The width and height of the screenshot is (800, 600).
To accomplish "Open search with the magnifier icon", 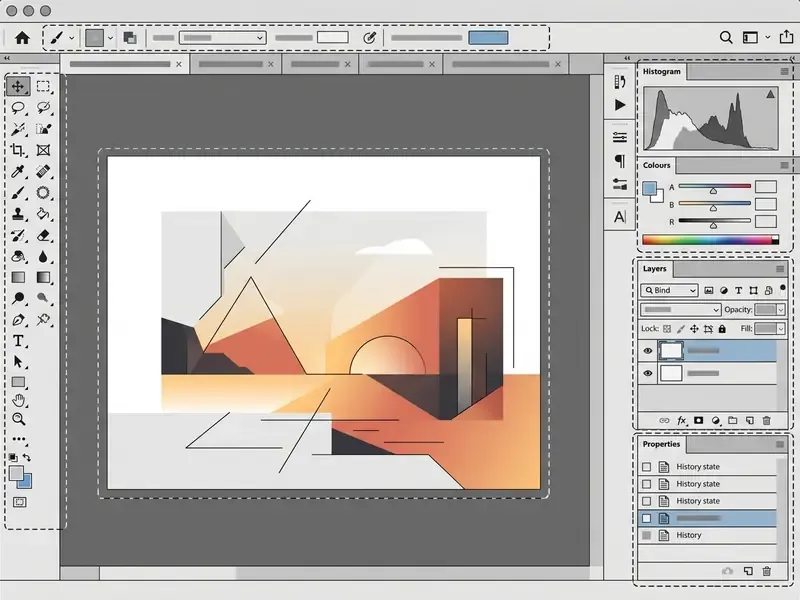I will [x=726, y=37].
